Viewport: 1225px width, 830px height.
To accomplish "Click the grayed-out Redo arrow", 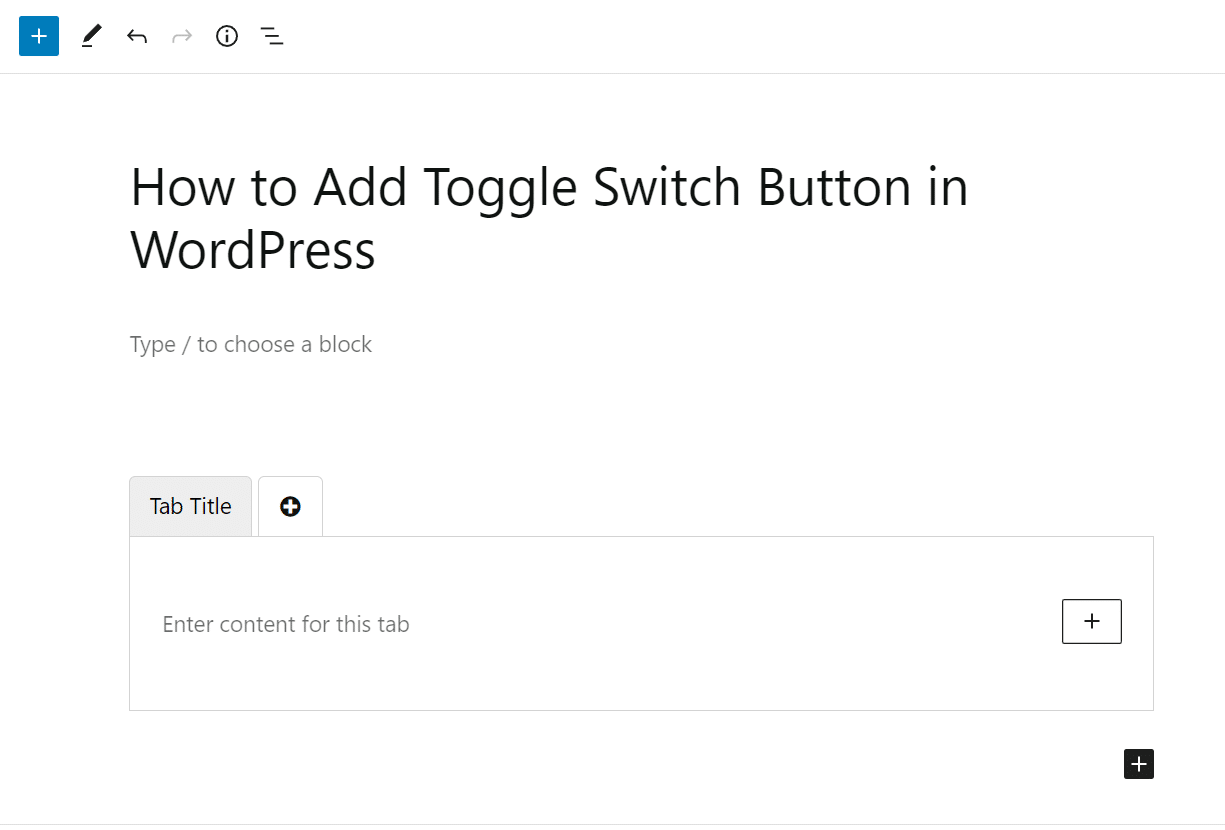I will tap(182, 36).
